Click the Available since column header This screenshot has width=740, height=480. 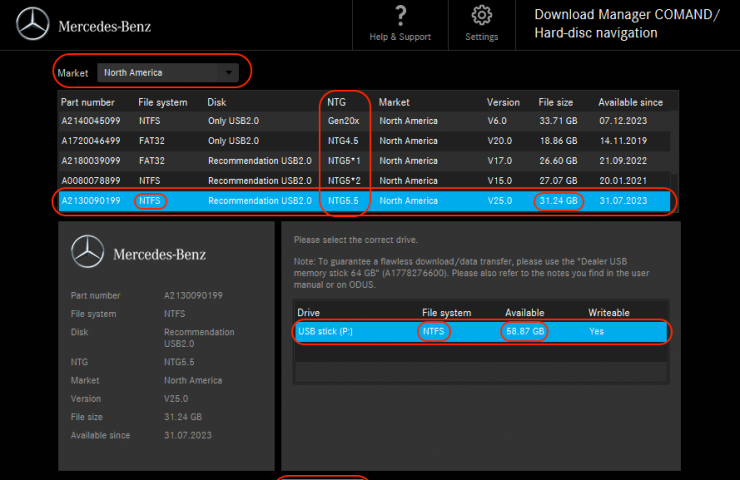(x=630, y=102)
